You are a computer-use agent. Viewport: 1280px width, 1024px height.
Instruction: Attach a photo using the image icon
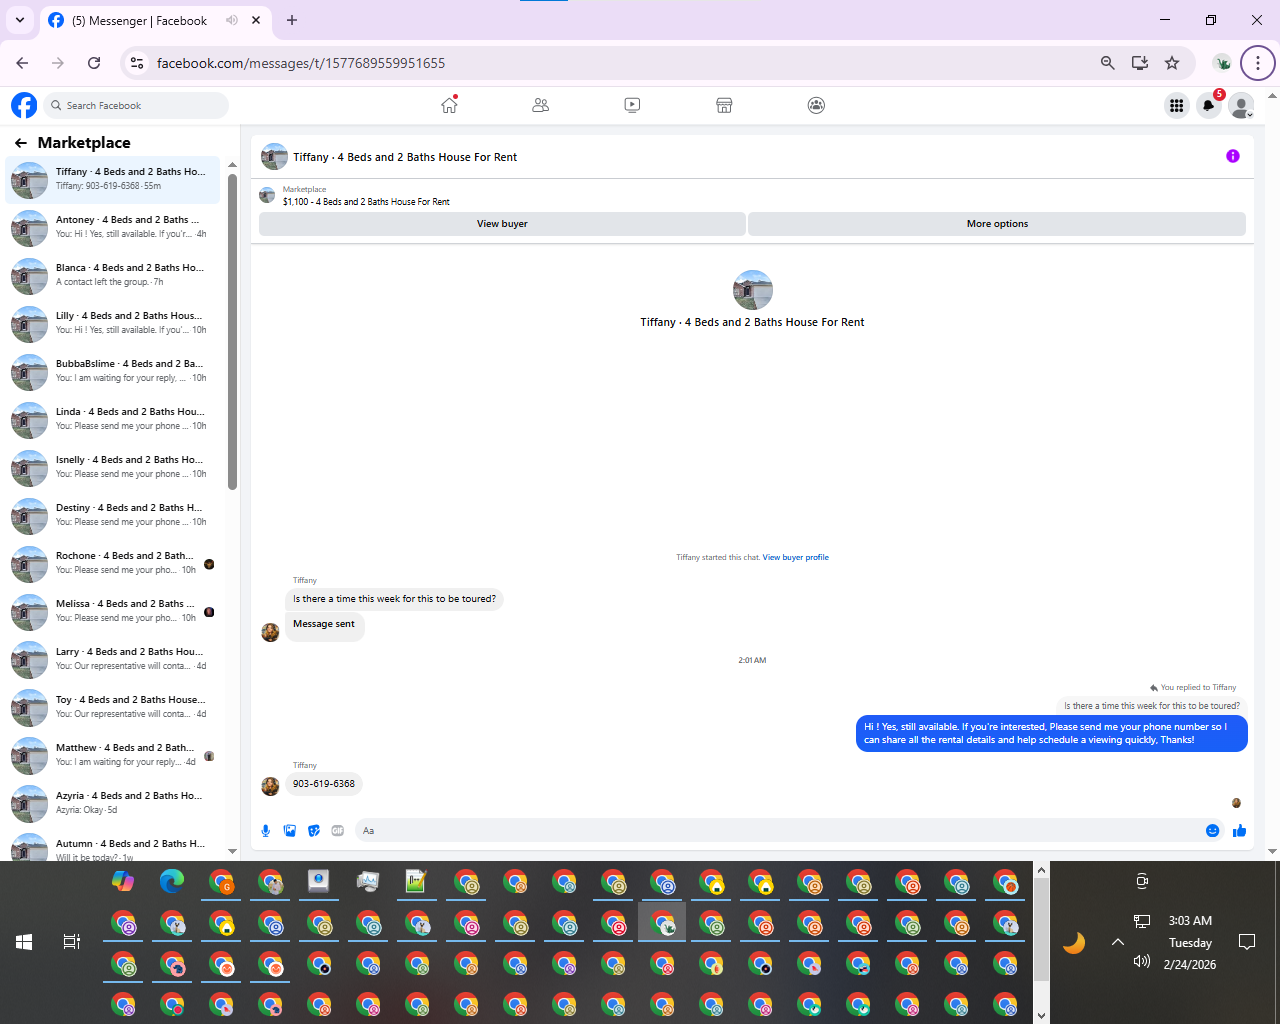click(290, 831)
